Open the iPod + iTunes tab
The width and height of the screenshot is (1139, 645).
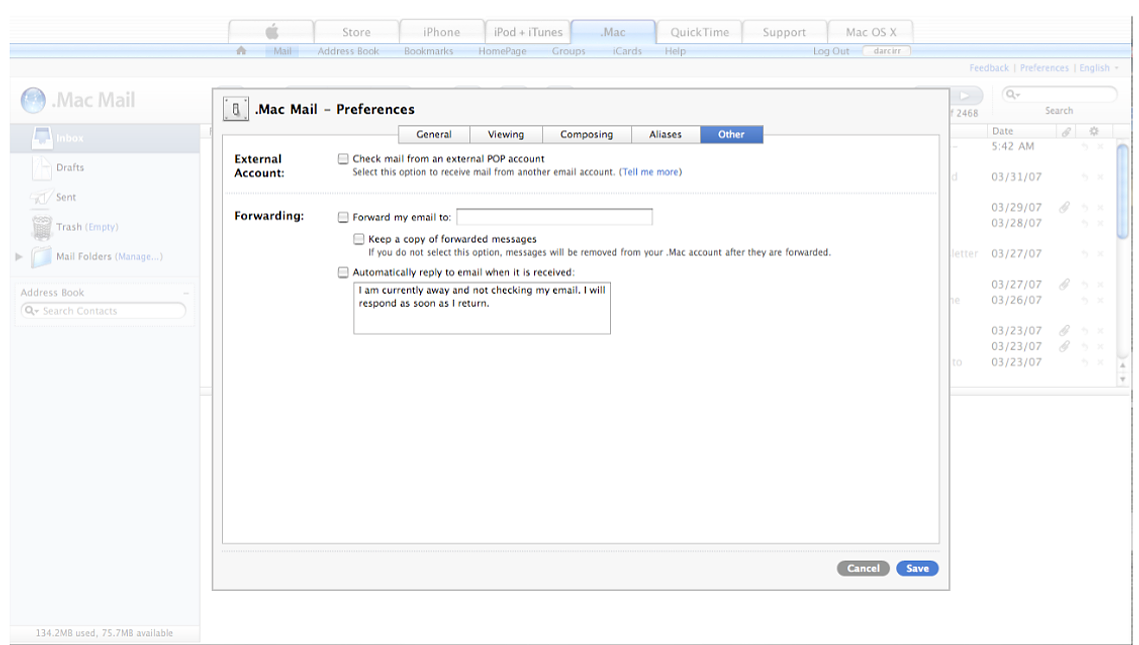coord(528,32)
